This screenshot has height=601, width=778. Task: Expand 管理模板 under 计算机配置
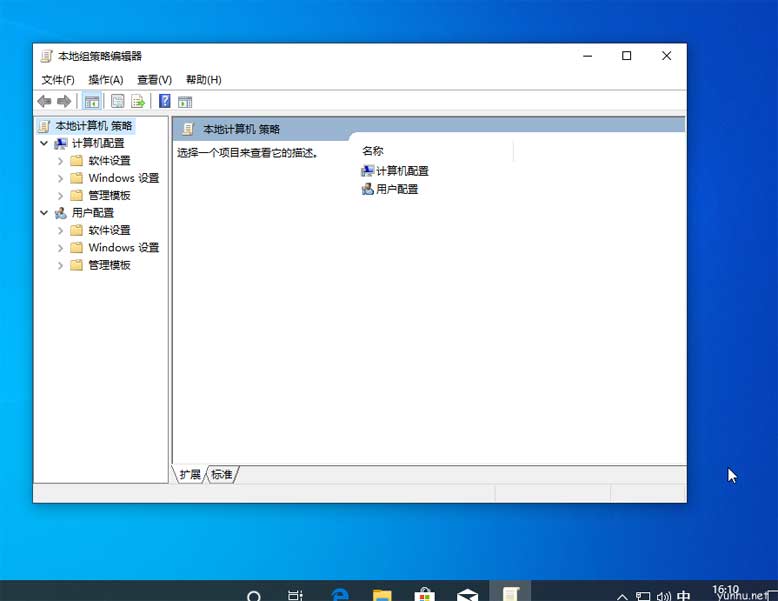click(60, 196)
